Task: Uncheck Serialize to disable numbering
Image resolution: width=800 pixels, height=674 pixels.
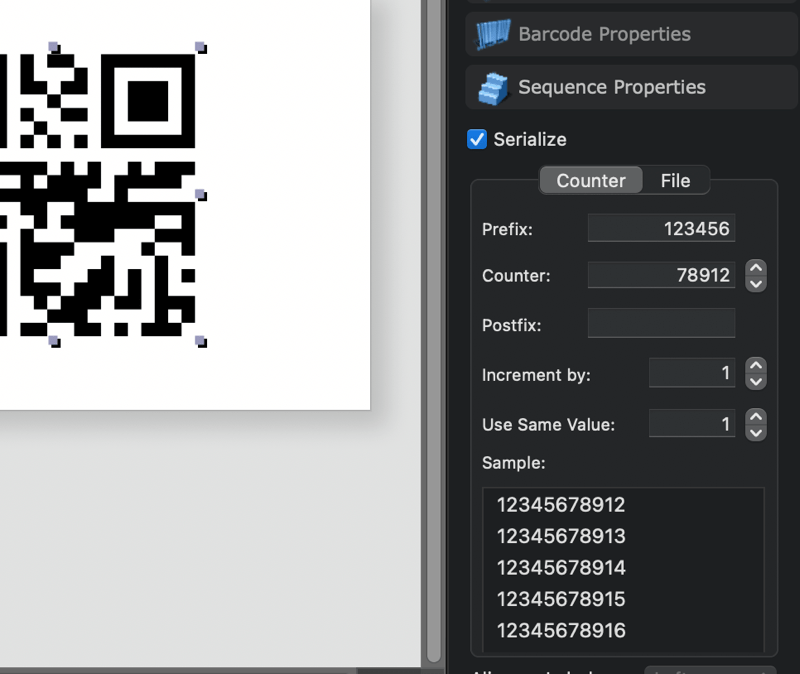Action: point(477,139)
